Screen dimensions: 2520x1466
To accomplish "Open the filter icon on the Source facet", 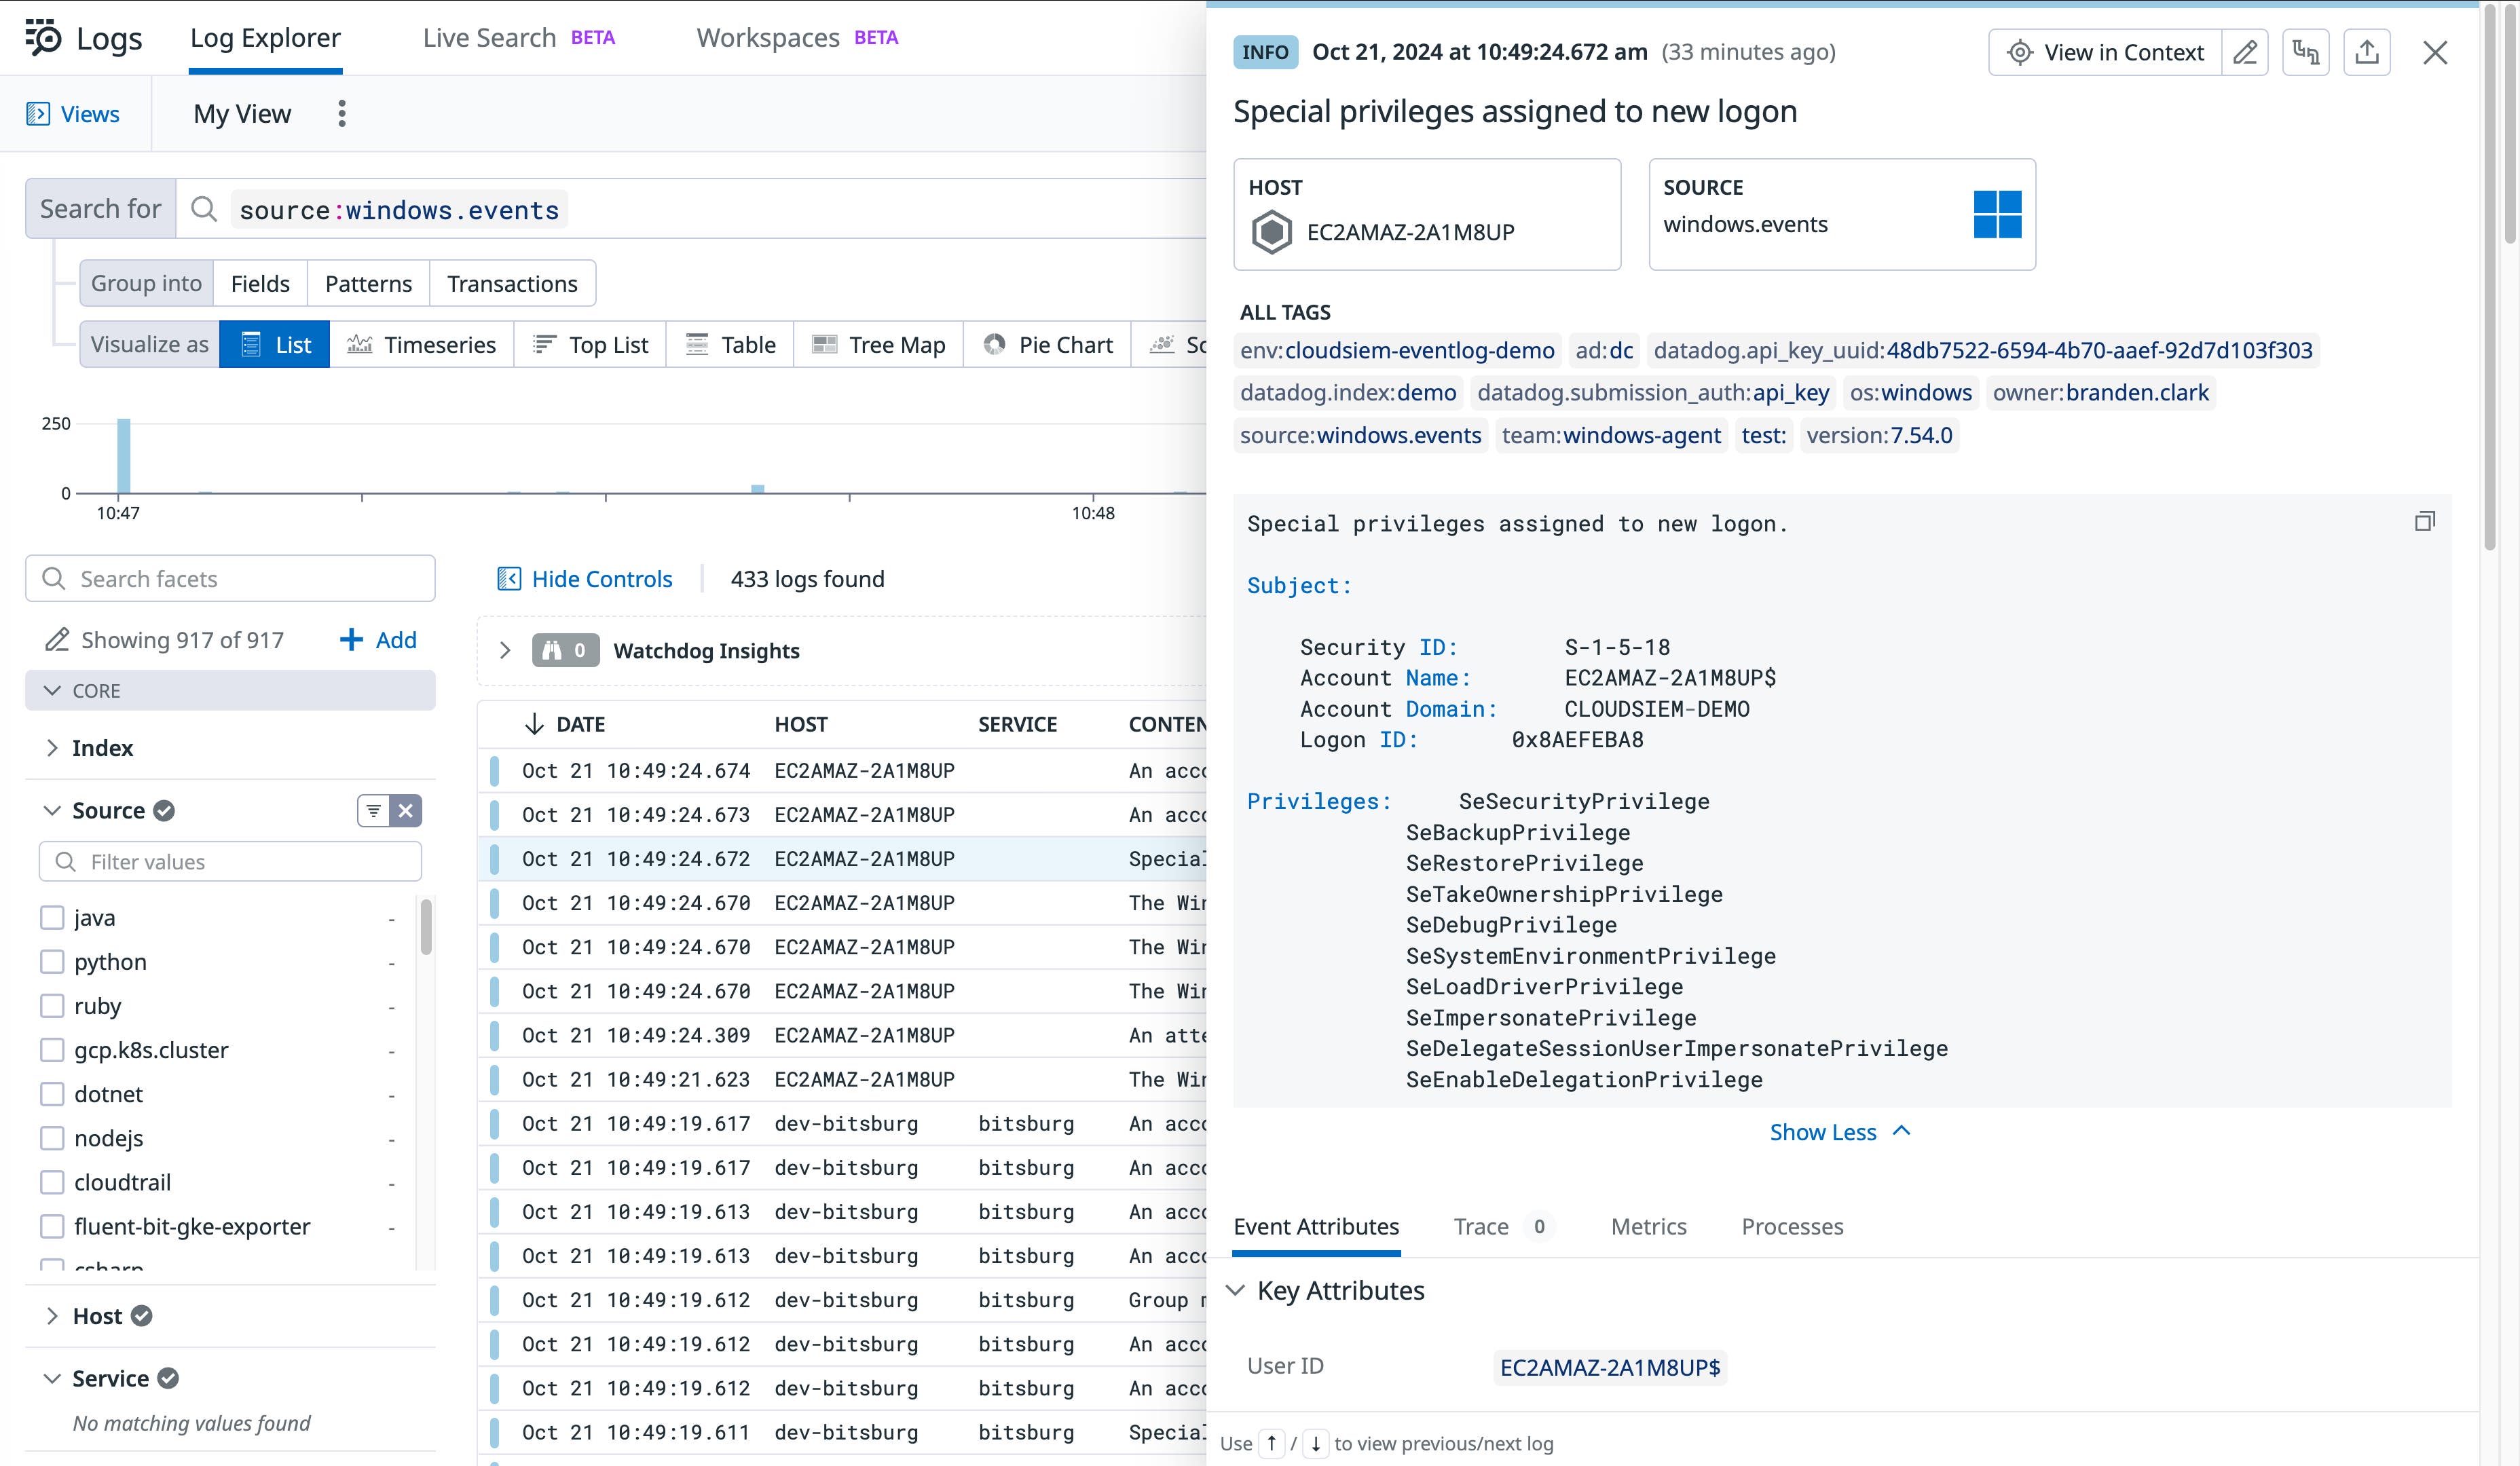I will (x=373, y=810).
